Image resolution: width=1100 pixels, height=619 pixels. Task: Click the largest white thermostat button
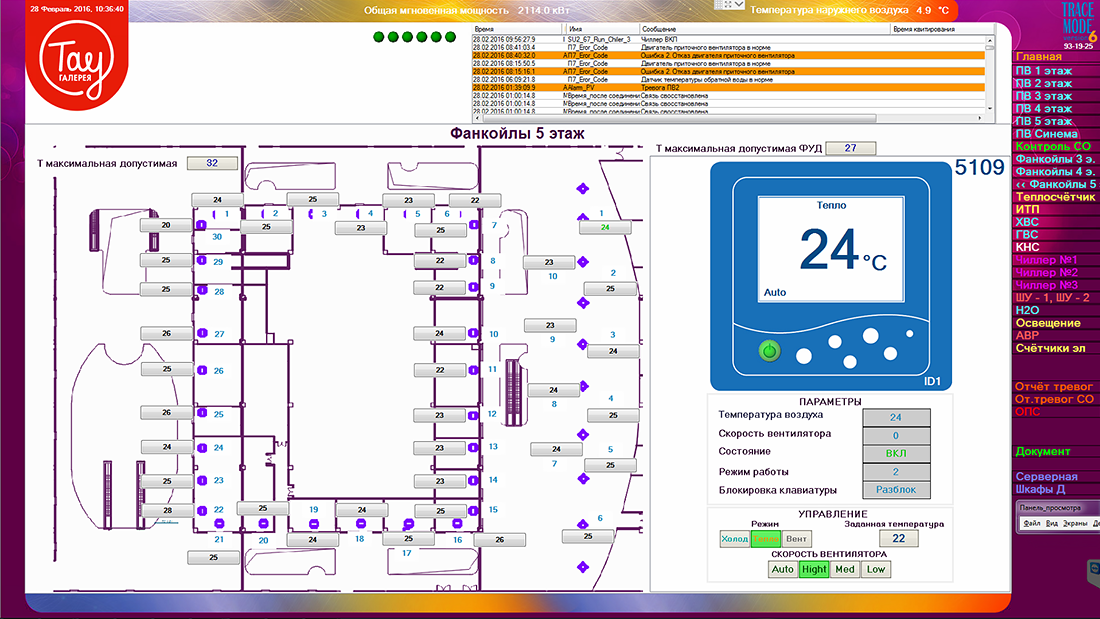(x=871, y=336)
